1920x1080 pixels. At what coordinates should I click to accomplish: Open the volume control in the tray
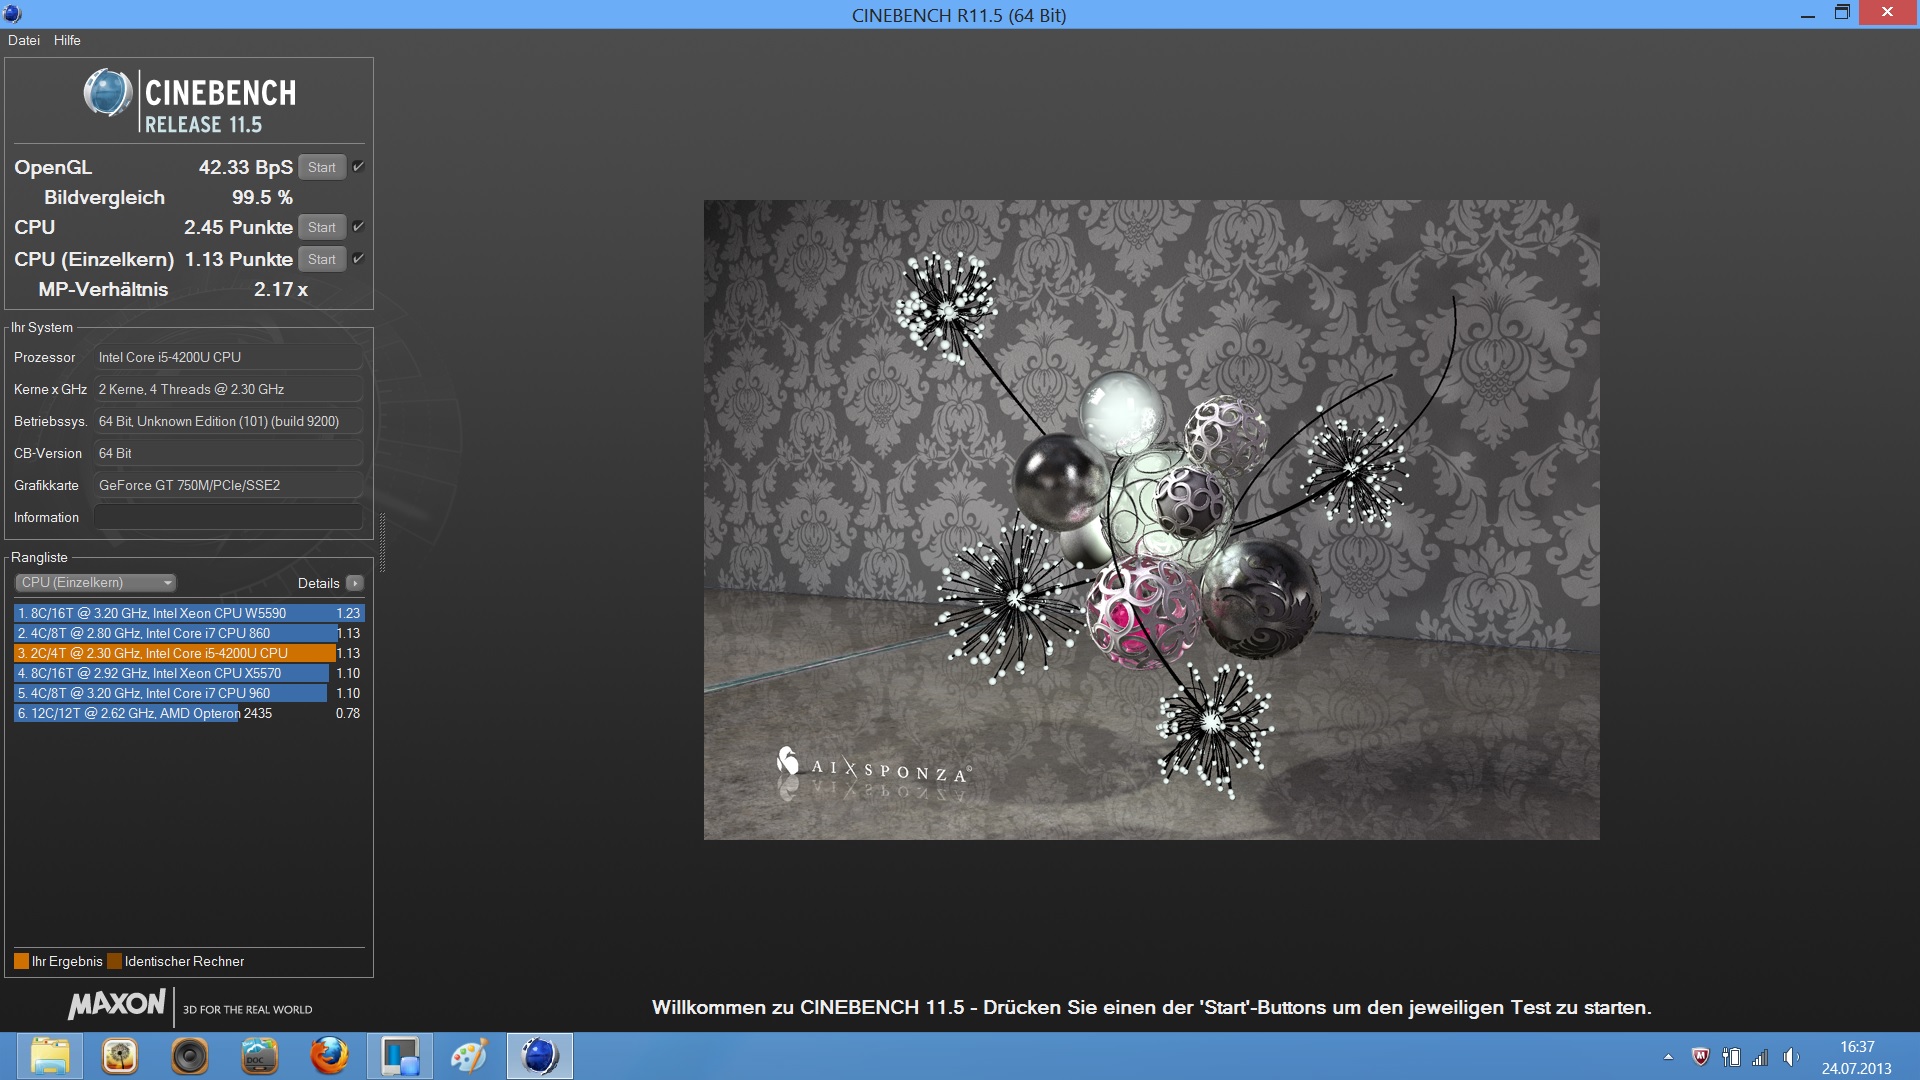pyautogui.click(x=1791, y=1057)
